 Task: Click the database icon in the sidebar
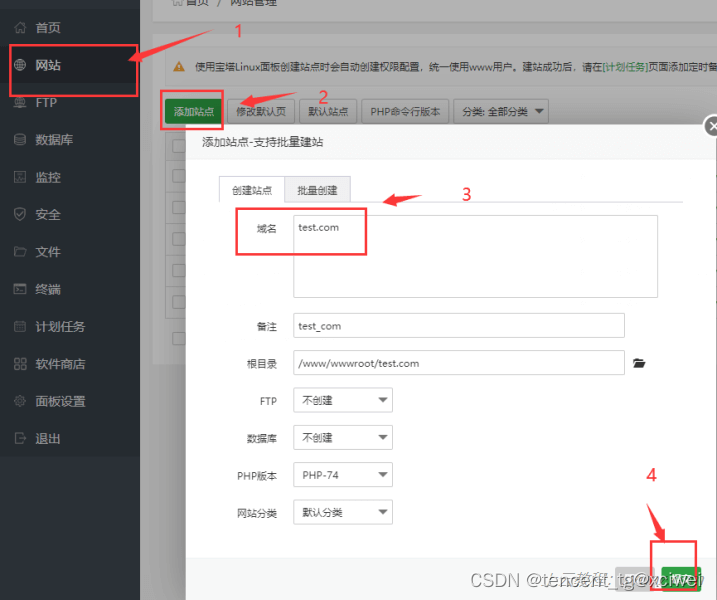pyautogui.click(x=20, y=139)
